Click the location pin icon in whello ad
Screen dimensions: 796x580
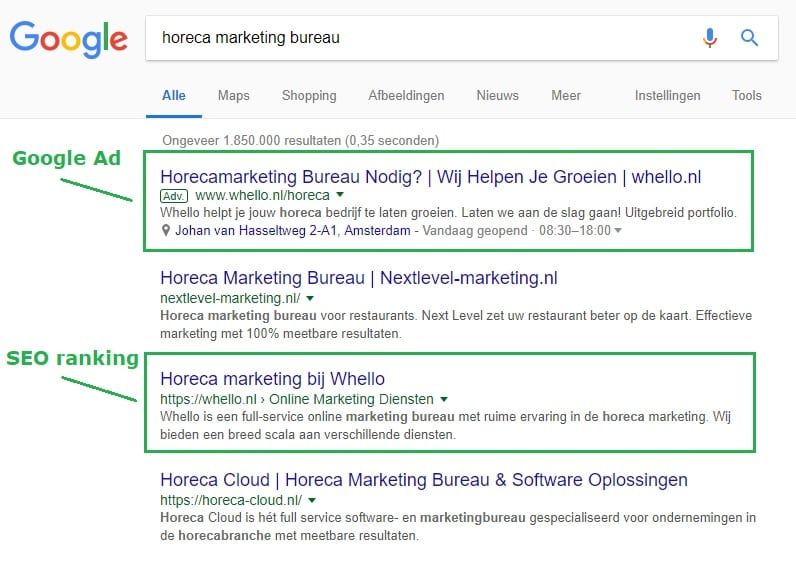(165, 231)
